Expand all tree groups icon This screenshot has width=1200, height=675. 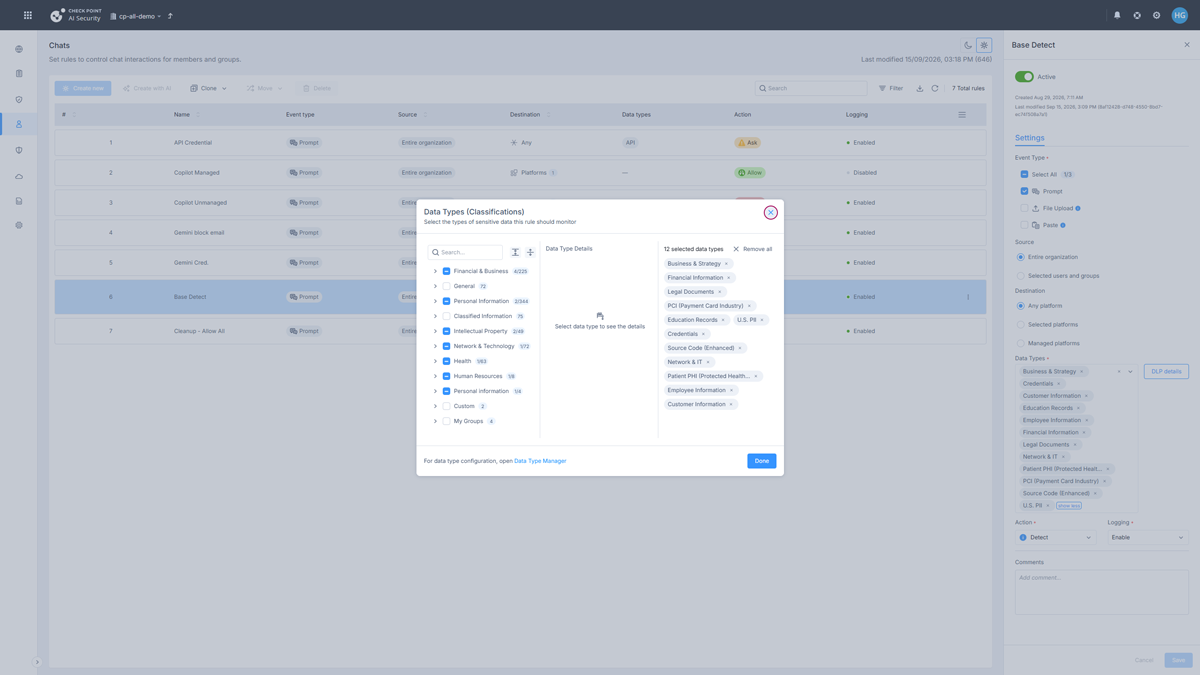click(515, 252)
